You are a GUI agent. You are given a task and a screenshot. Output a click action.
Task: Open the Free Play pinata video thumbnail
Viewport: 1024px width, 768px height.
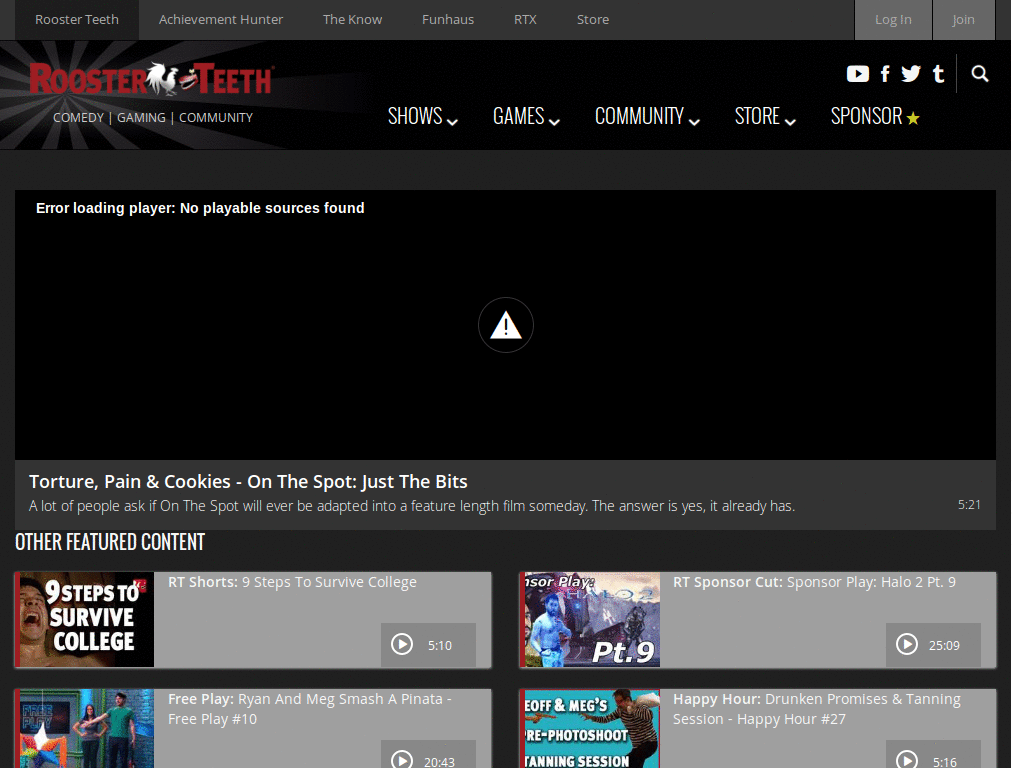click(84, 728)
